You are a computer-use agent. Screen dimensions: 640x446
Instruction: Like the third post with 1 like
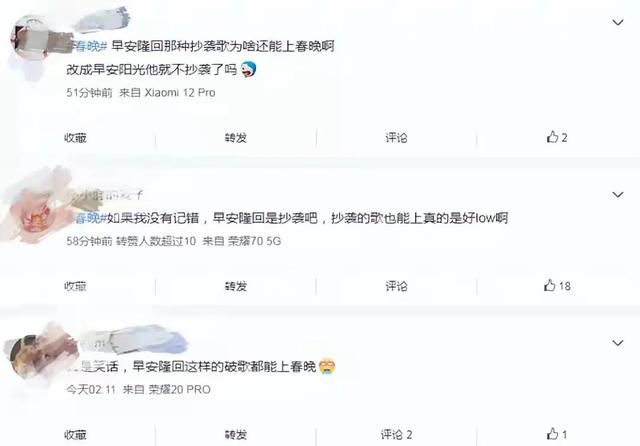pos(557,434)
